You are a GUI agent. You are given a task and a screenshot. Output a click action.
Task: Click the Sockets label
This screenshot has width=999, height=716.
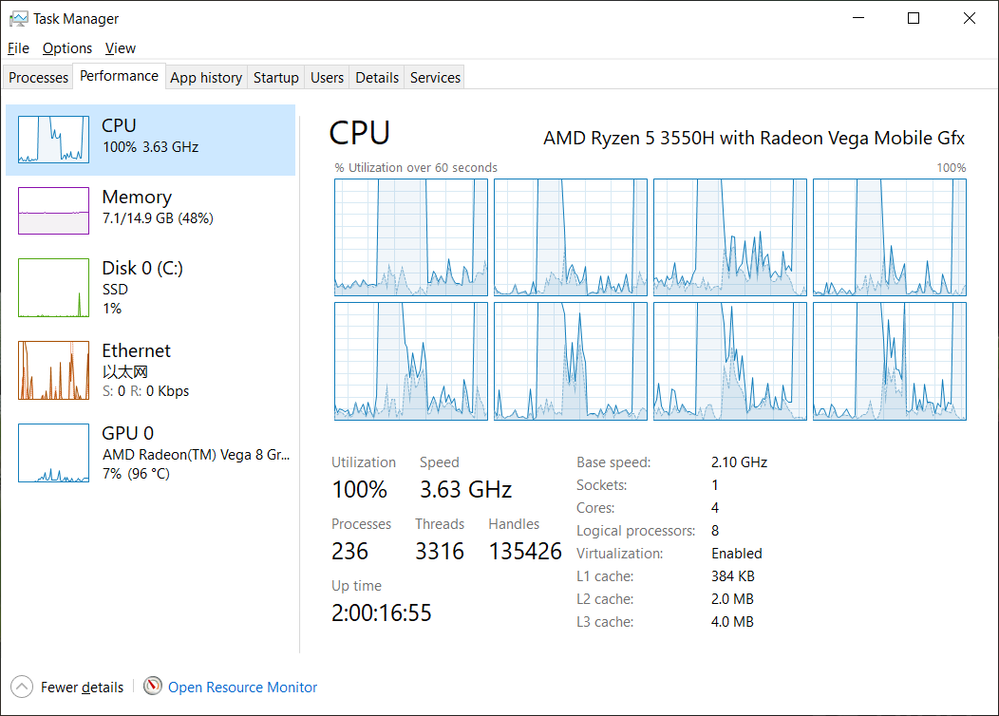601,485
